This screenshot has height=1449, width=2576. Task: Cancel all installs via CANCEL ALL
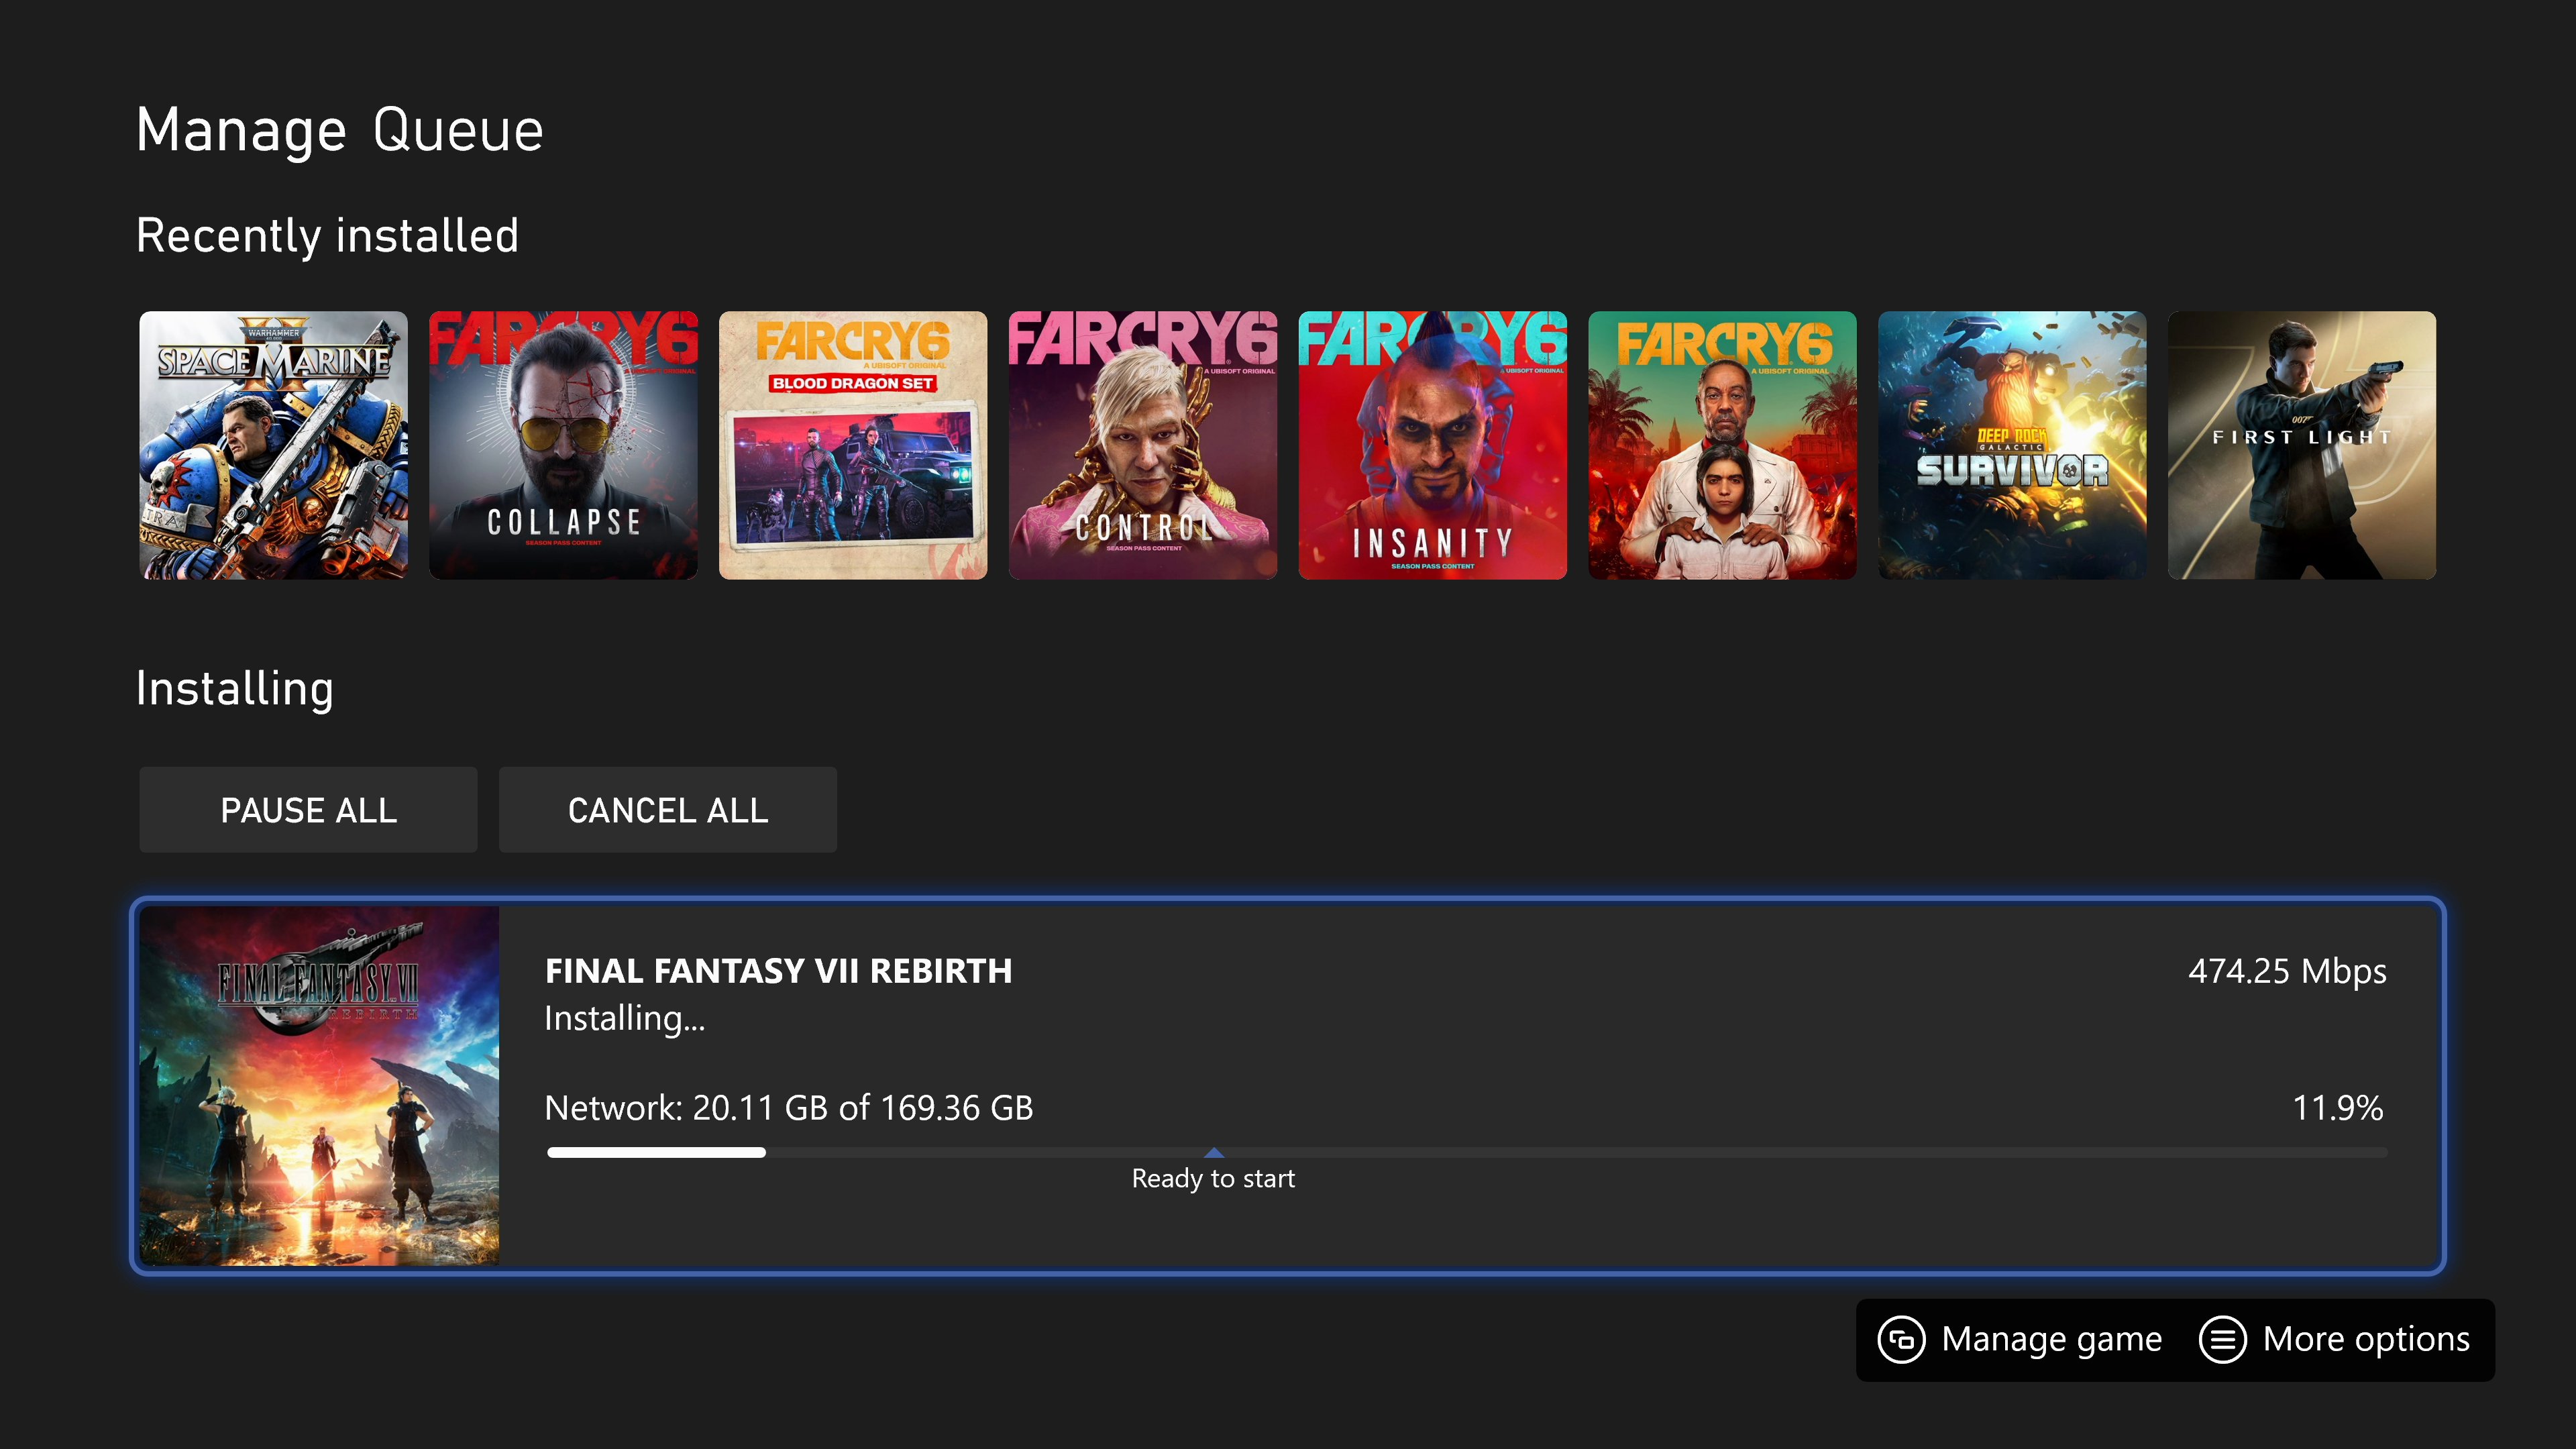pyautogui.click(x=668, y=810)
